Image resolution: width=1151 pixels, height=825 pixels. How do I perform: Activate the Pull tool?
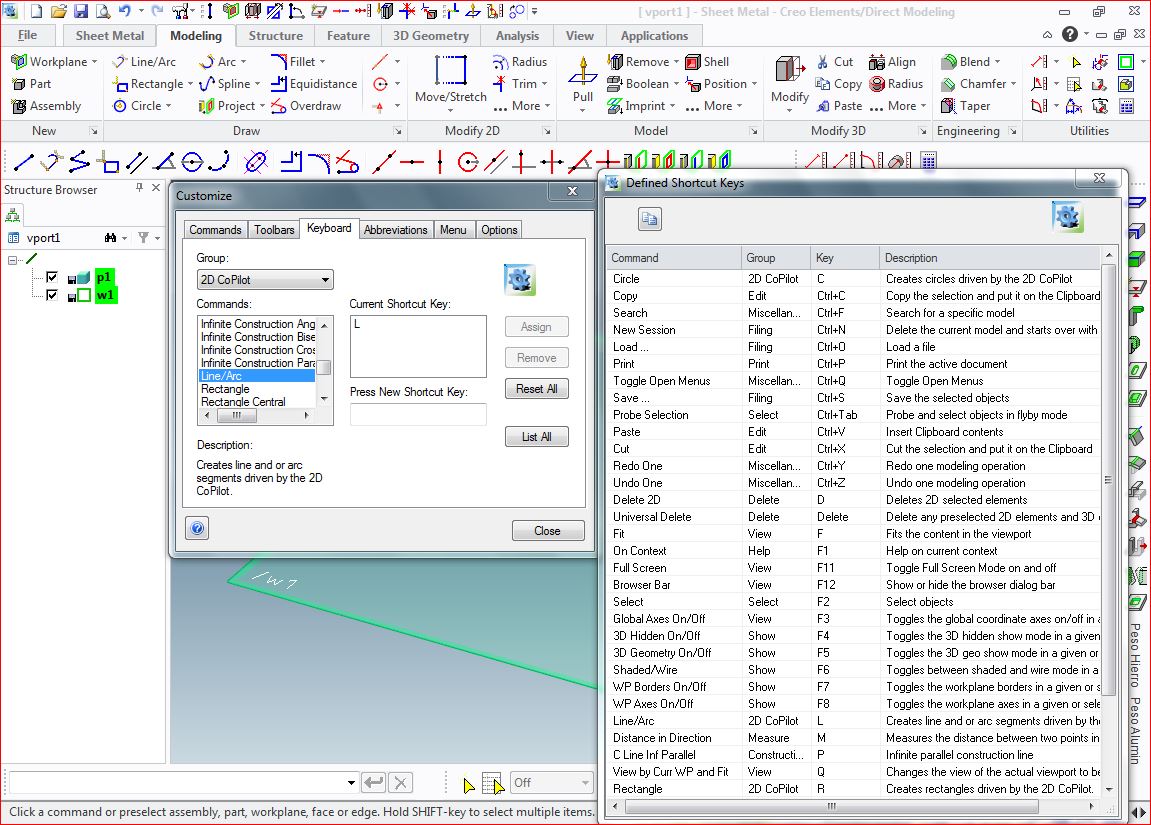583,79
